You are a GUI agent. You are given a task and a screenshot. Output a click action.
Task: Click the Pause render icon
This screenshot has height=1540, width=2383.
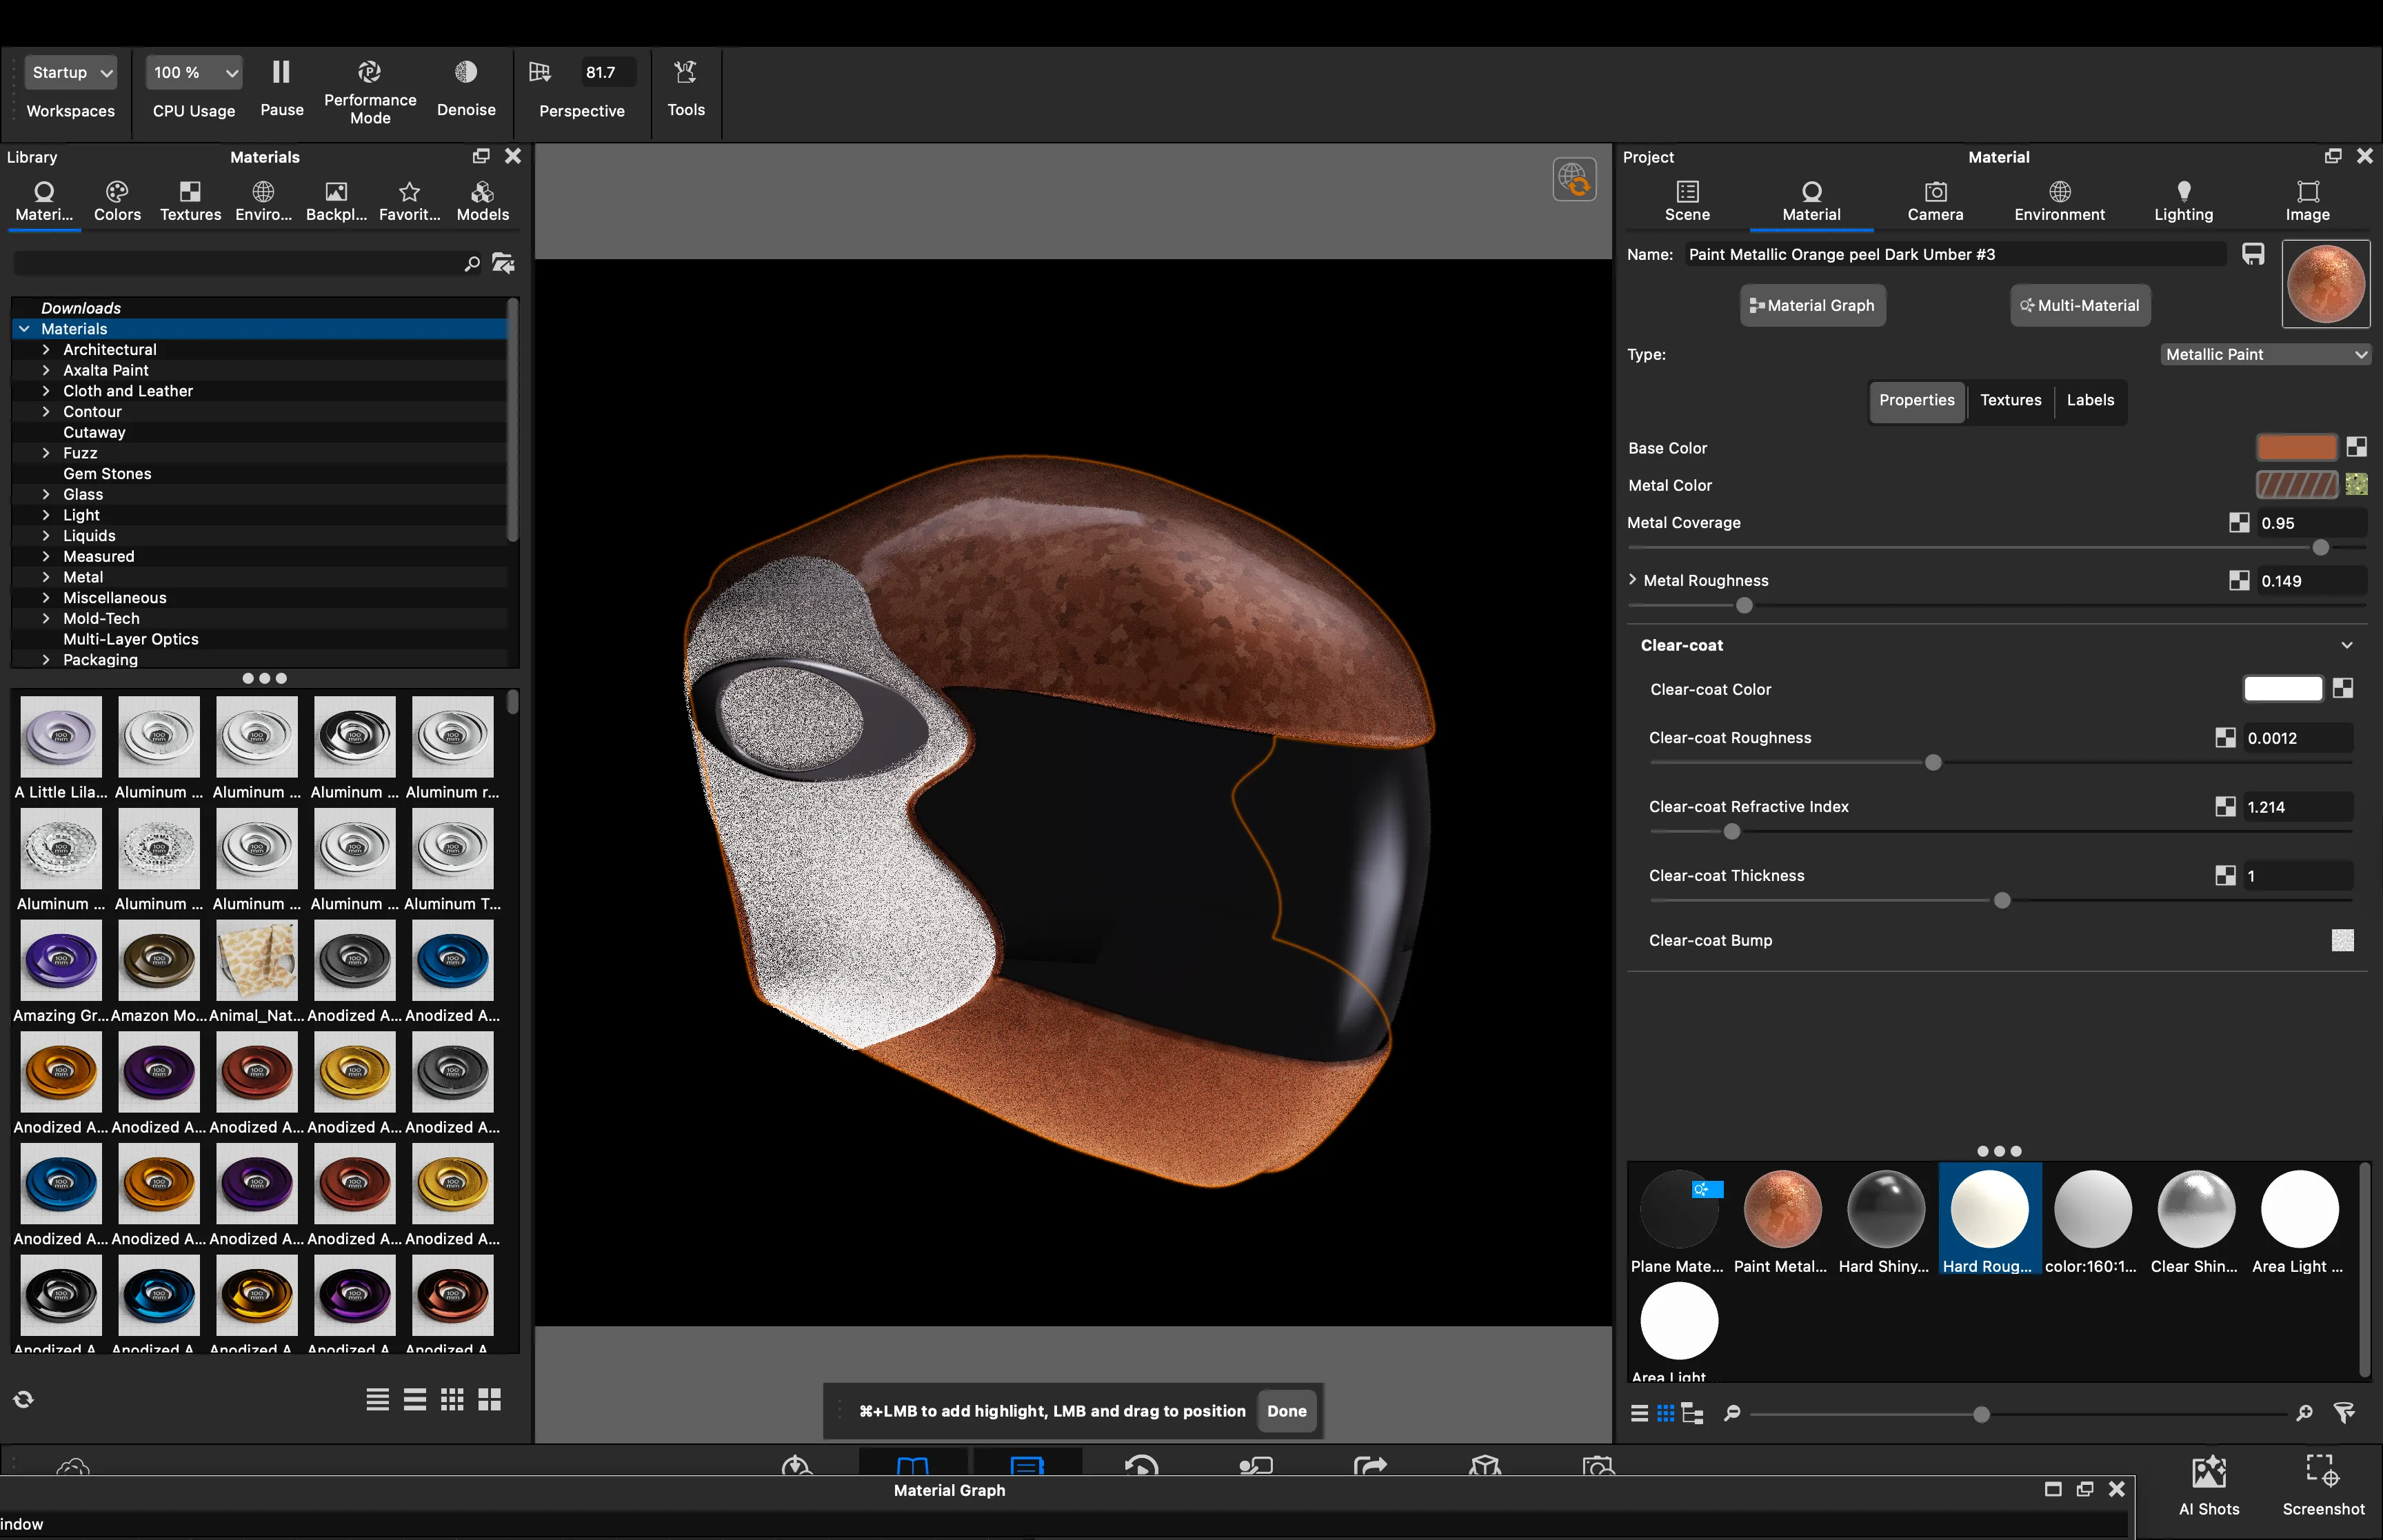(281, 72)
